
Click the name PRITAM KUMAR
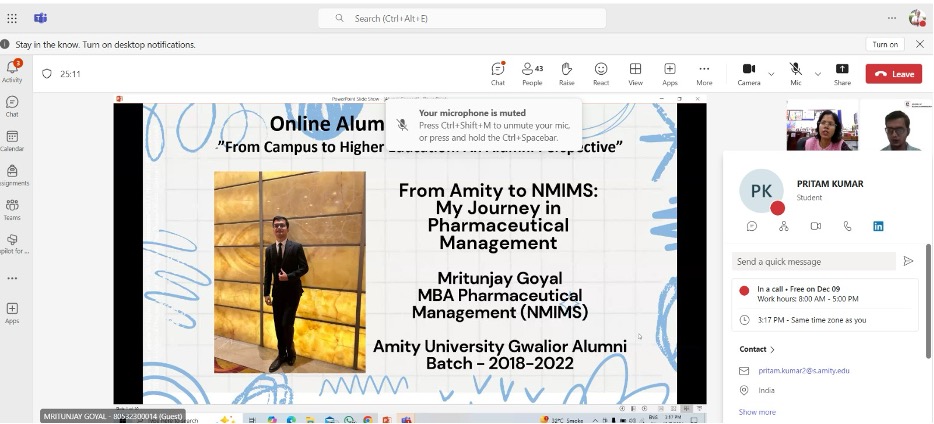click(x=830, y=183)
